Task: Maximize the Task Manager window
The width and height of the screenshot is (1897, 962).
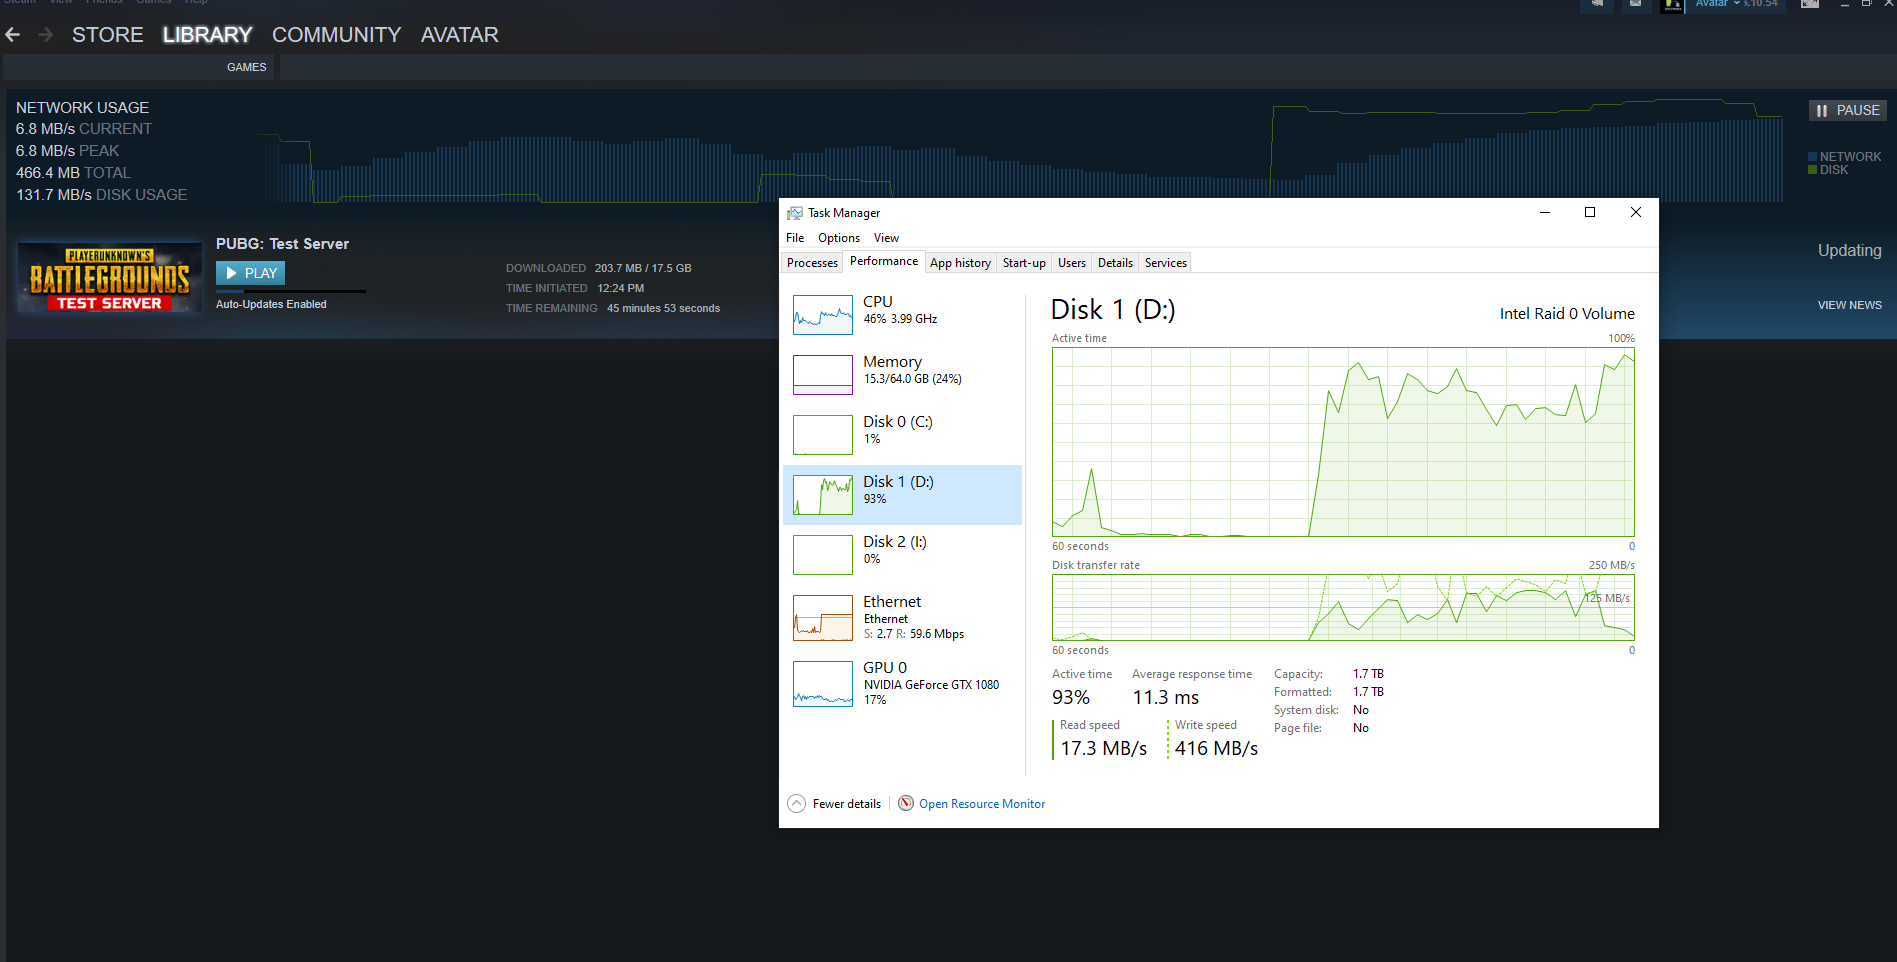Action: (x=1590, y=212)
